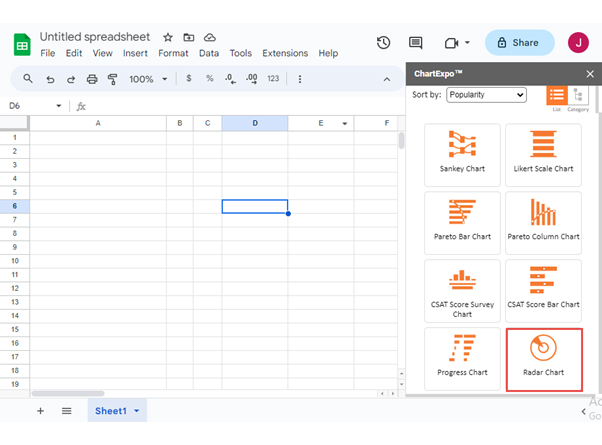Open the all sheets list icon

click(66, 411)
